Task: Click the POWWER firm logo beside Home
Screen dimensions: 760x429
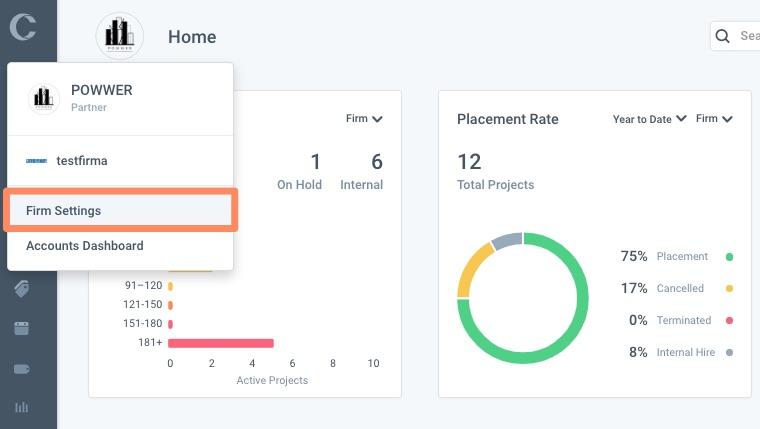Action: (120, 36)
